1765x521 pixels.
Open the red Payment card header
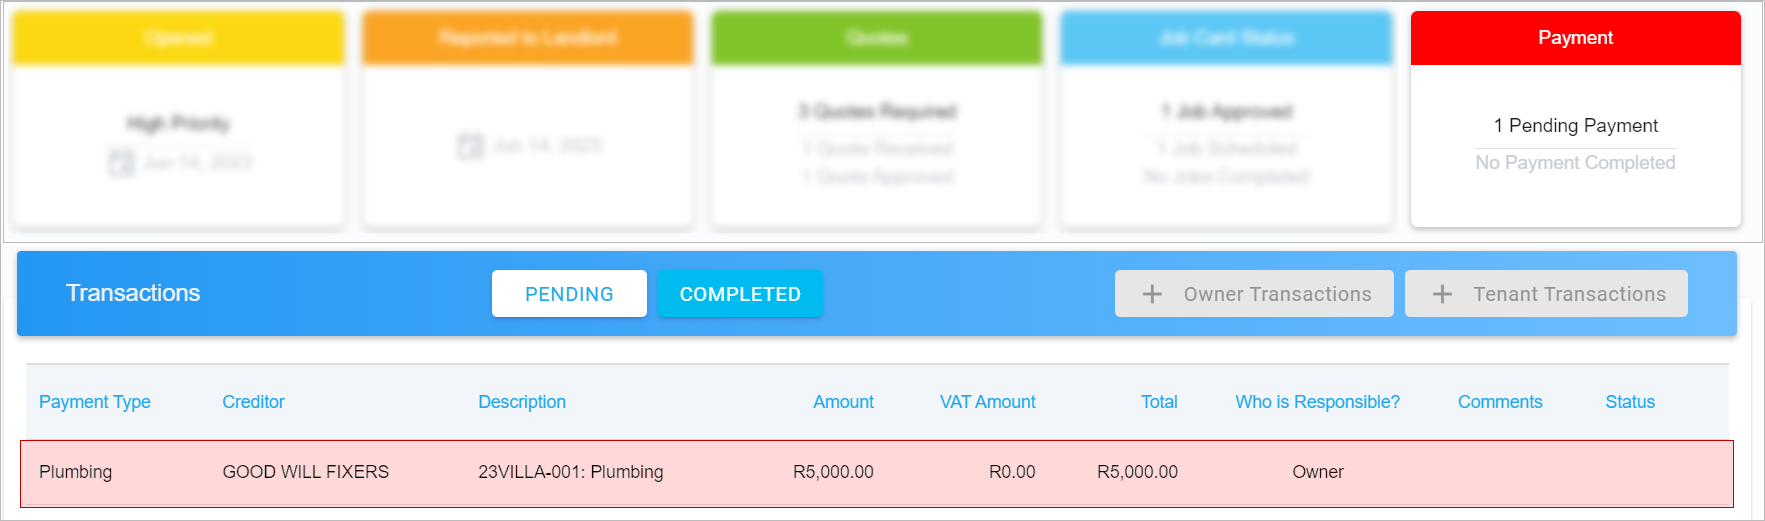(1575, 38)
